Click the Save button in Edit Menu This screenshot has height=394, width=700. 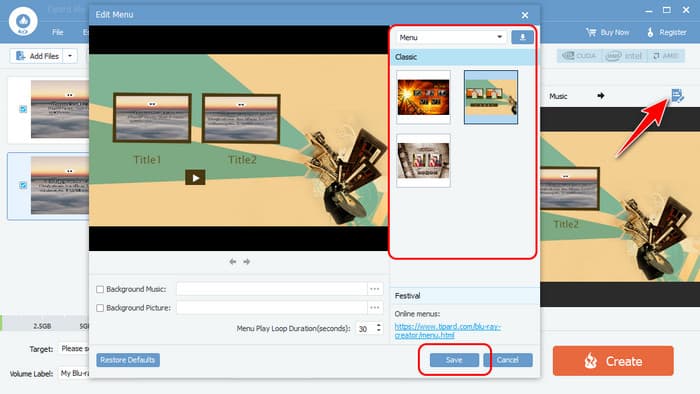click(x=454, y=360)
